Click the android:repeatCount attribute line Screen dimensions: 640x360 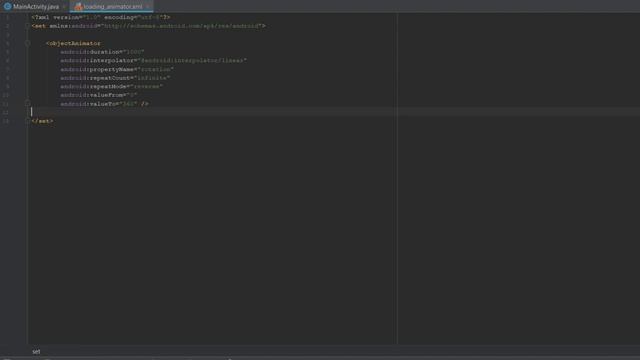pos(115,78)
